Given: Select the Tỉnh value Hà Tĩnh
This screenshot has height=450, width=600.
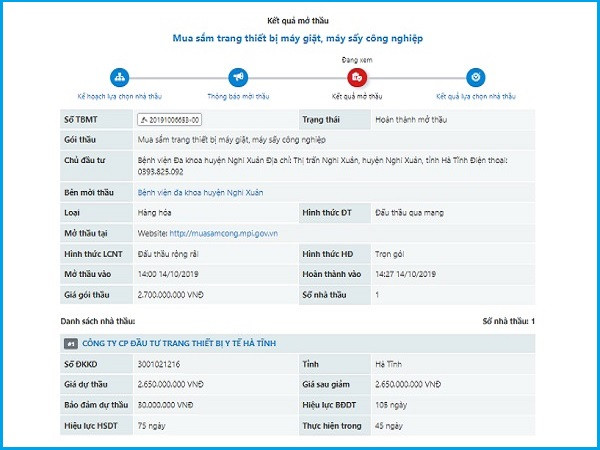Looking at the screenshot, I should tap(388, 364).
